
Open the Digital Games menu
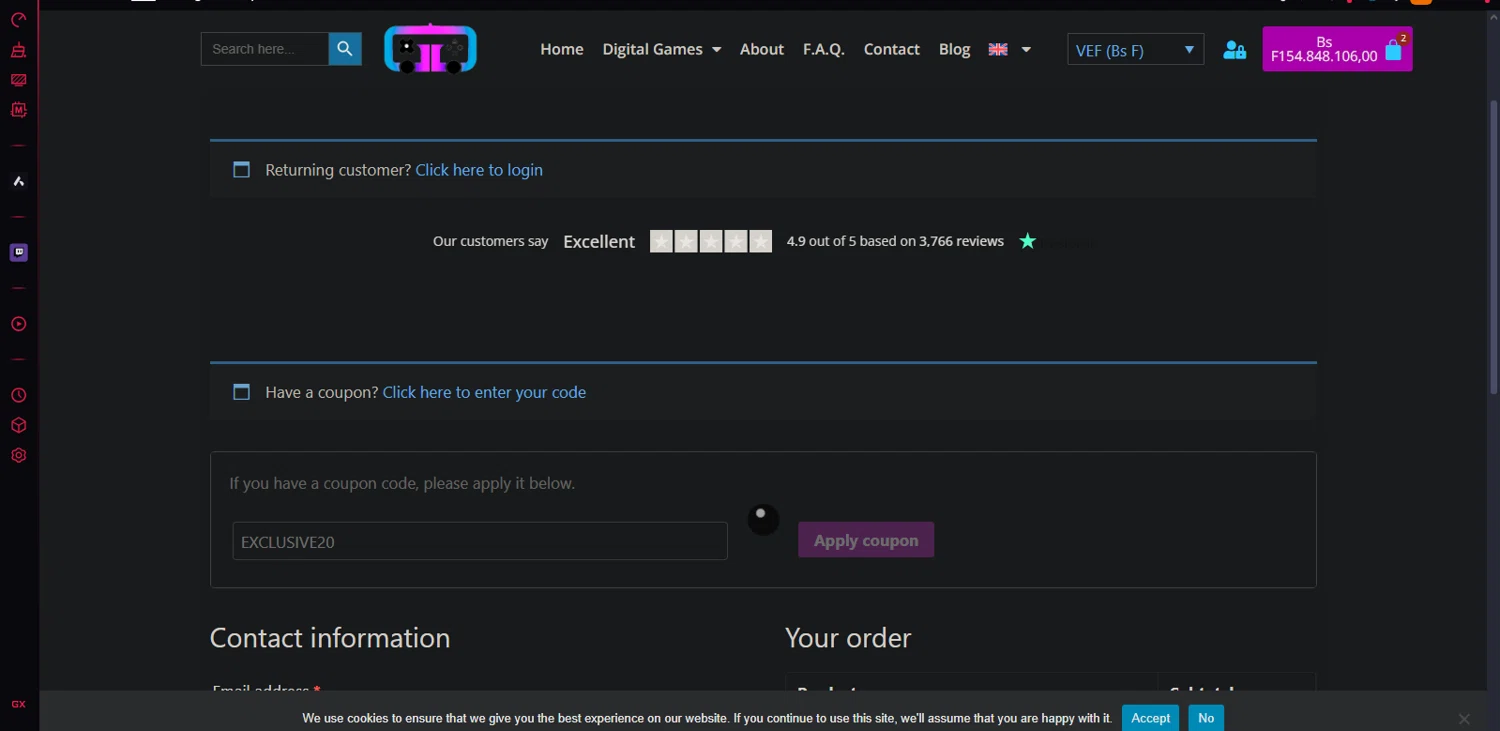tap(652, 49)
